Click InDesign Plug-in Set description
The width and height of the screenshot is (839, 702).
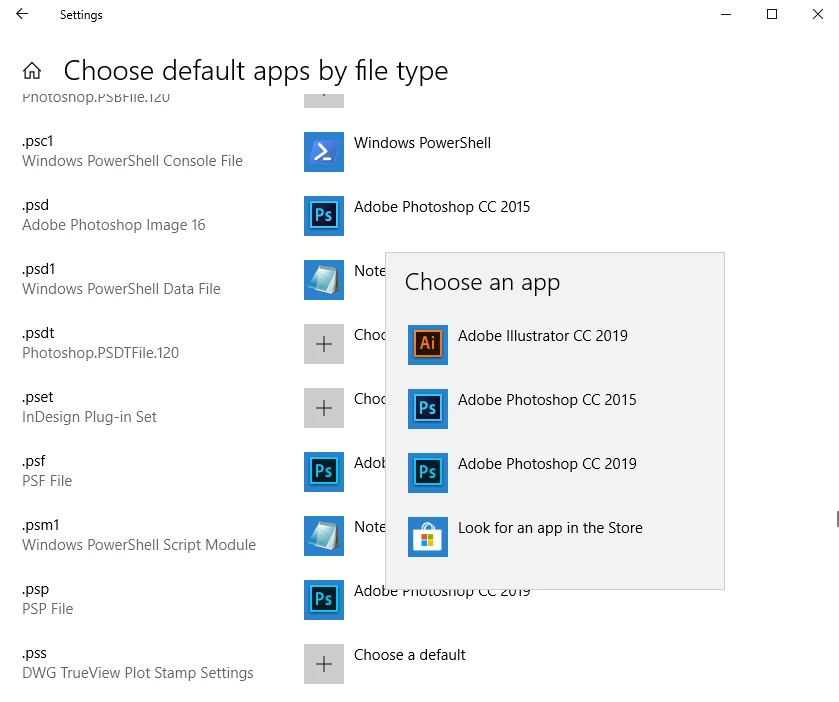[89, 417]
